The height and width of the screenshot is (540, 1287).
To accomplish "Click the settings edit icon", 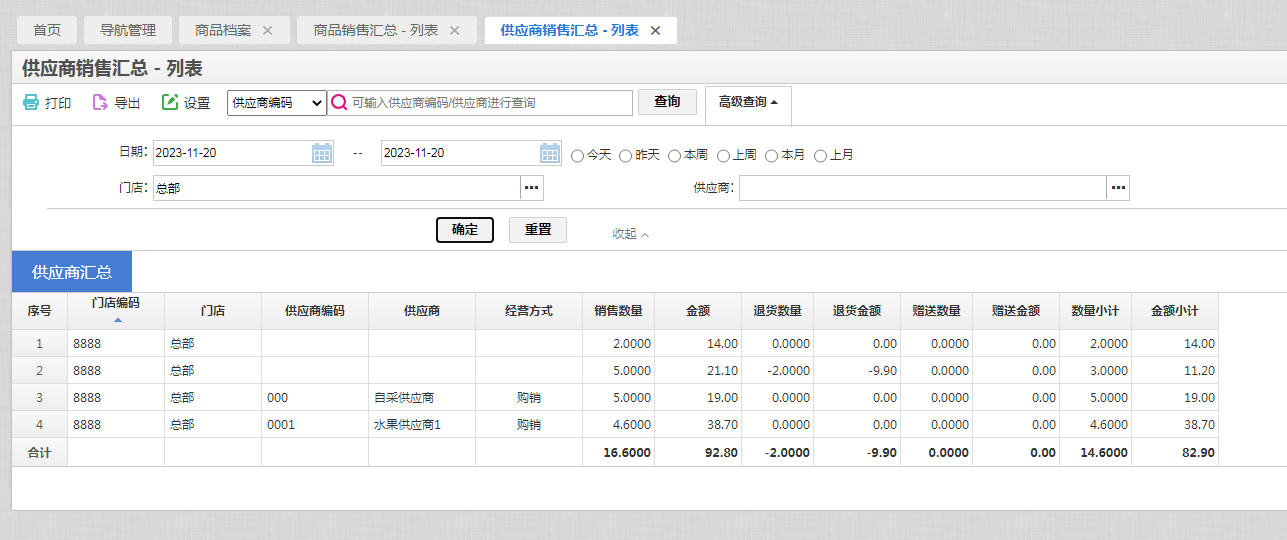I will 170,102.
